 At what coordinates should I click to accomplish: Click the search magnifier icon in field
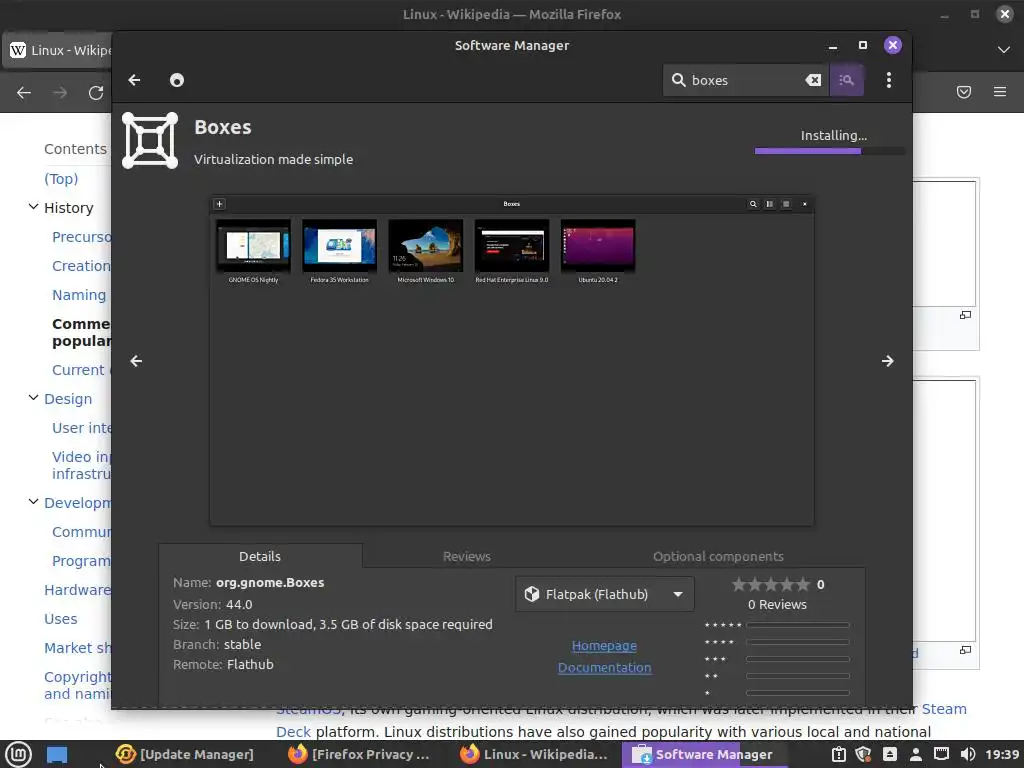679,80
